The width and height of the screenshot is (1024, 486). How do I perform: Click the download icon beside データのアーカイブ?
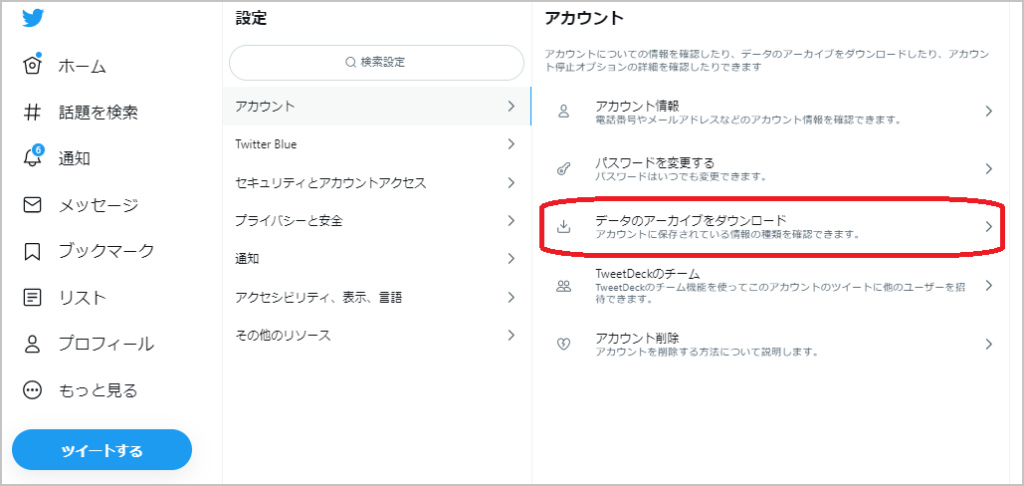coord(564,227)
